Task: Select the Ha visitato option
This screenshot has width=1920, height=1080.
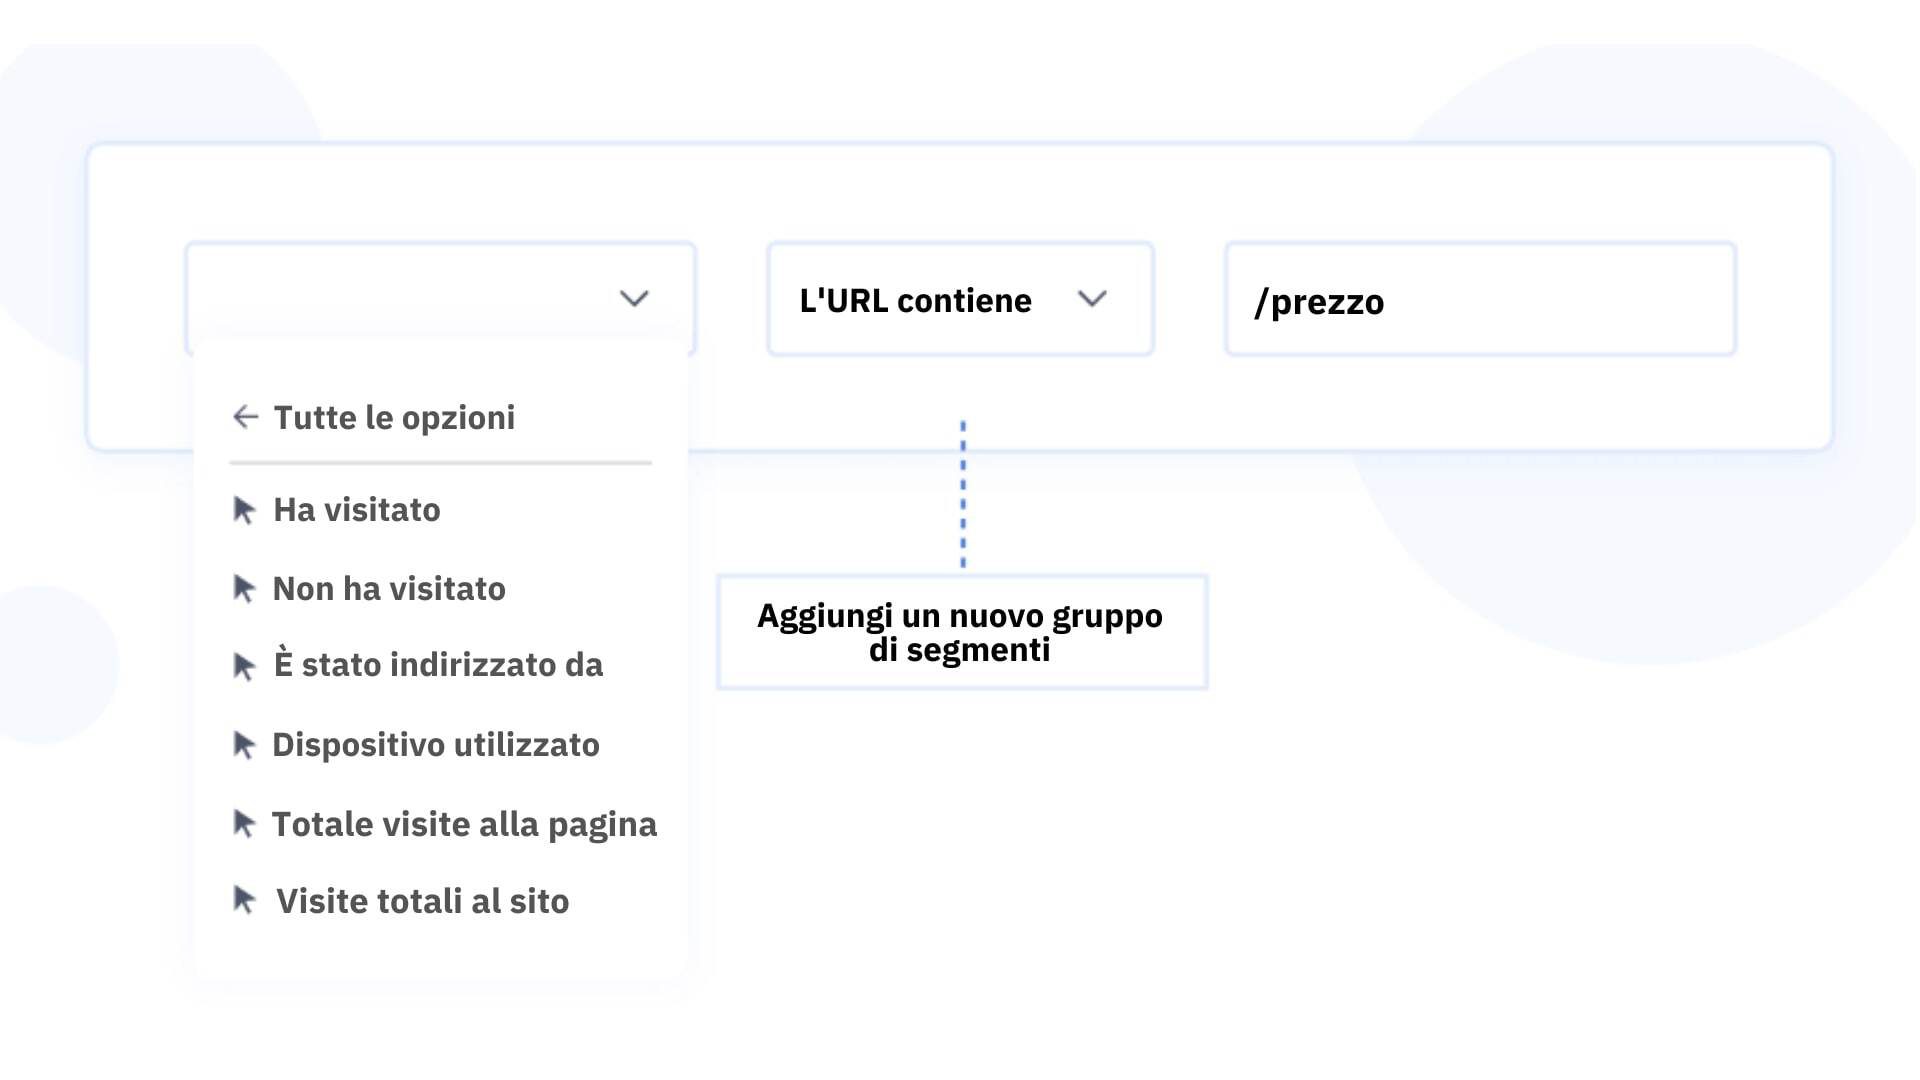Action: click(x=357, y=510)
